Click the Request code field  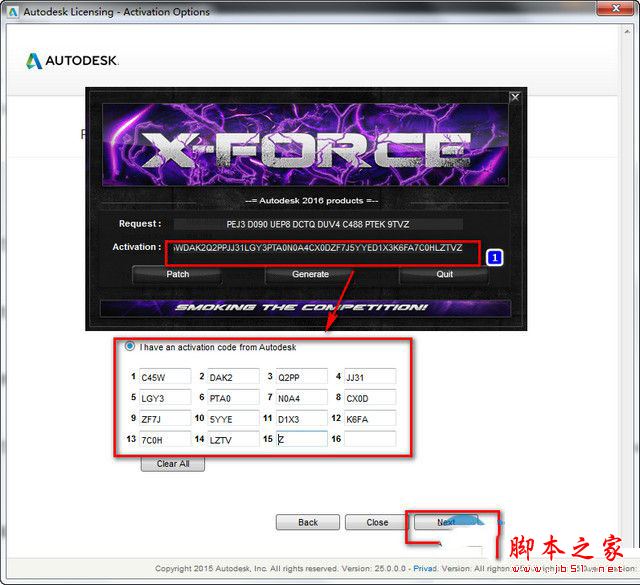tap(318, 224)
